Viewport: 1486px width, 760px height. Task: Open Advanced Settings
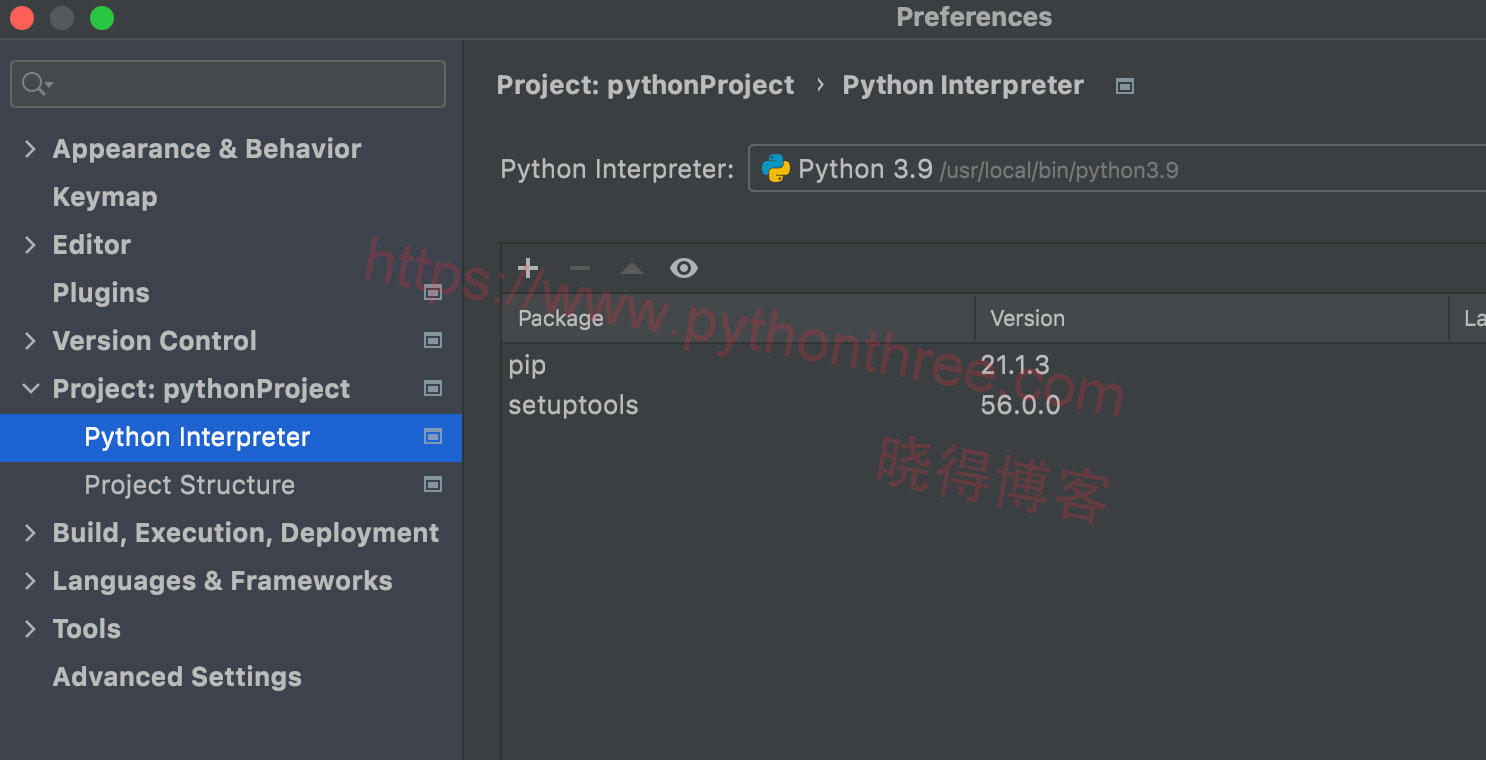[177, 677]
